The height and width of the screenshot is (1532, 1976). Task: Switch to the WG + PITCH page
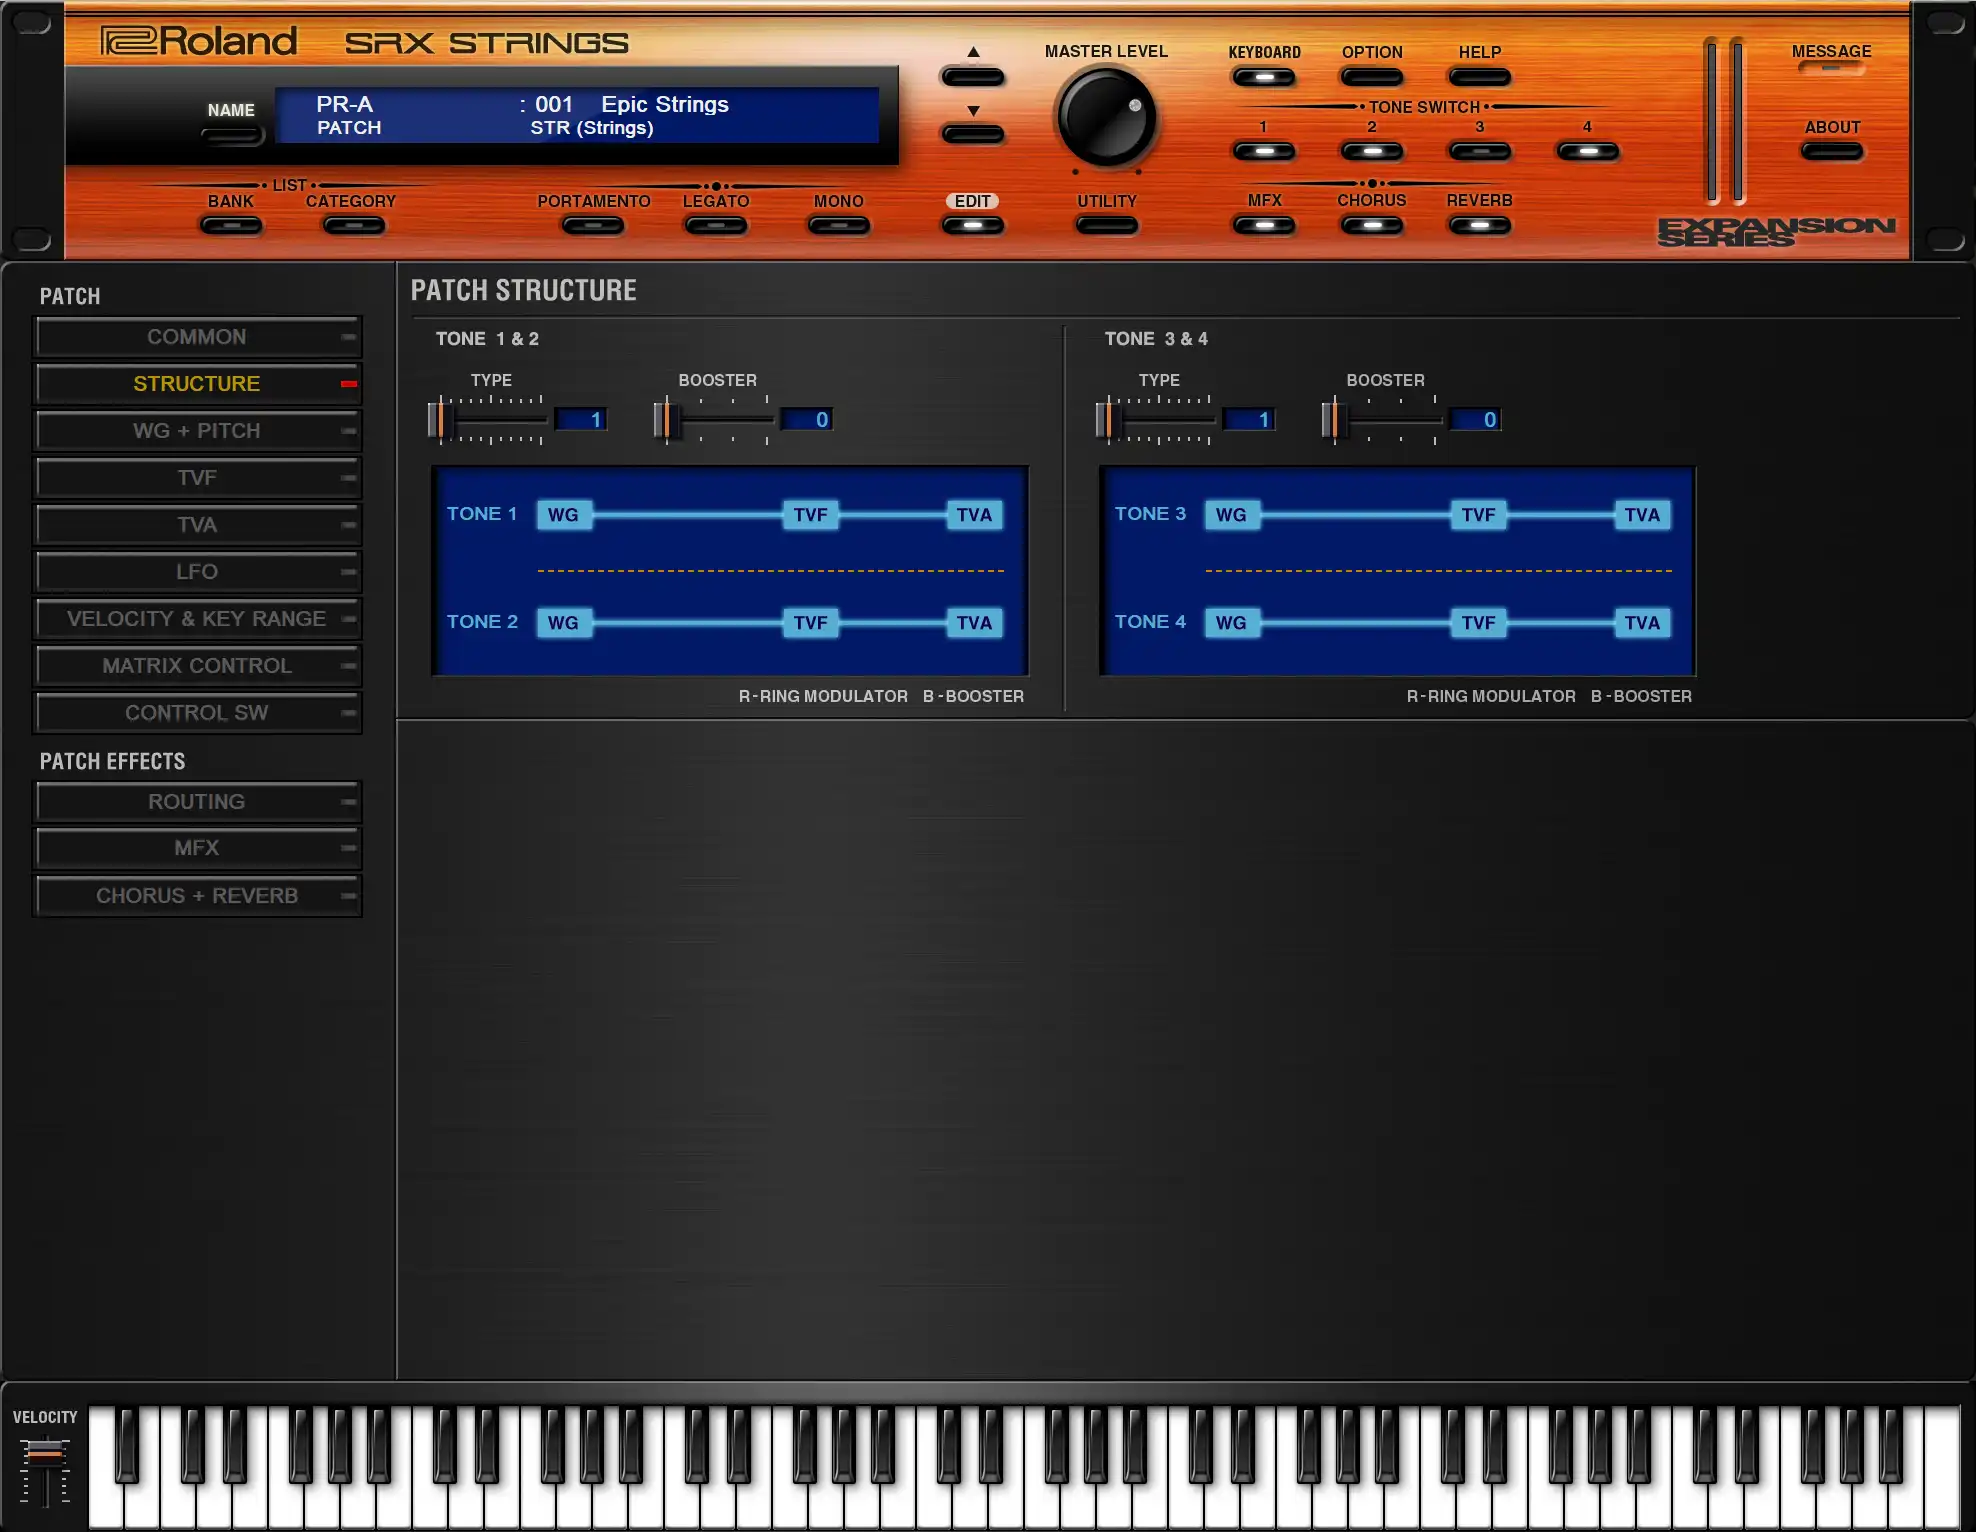[x=197, y=431]
